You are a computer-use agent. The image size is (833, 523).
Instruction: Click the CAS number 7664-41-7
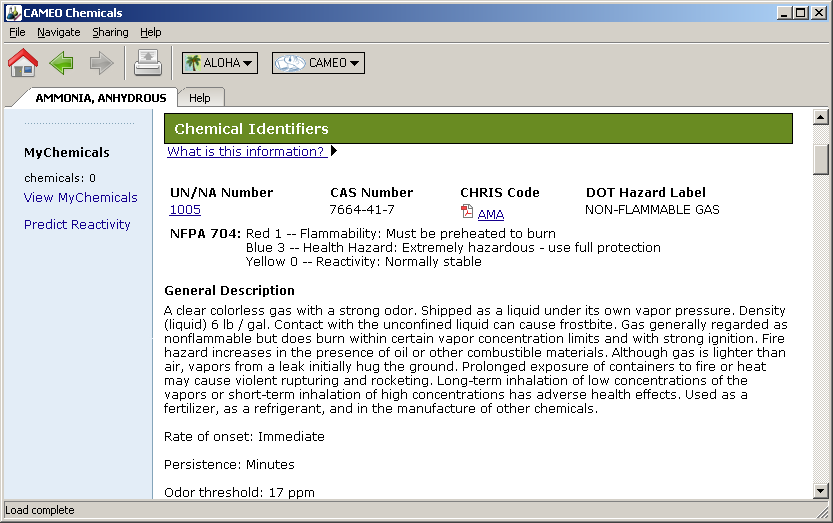[362, 210]
